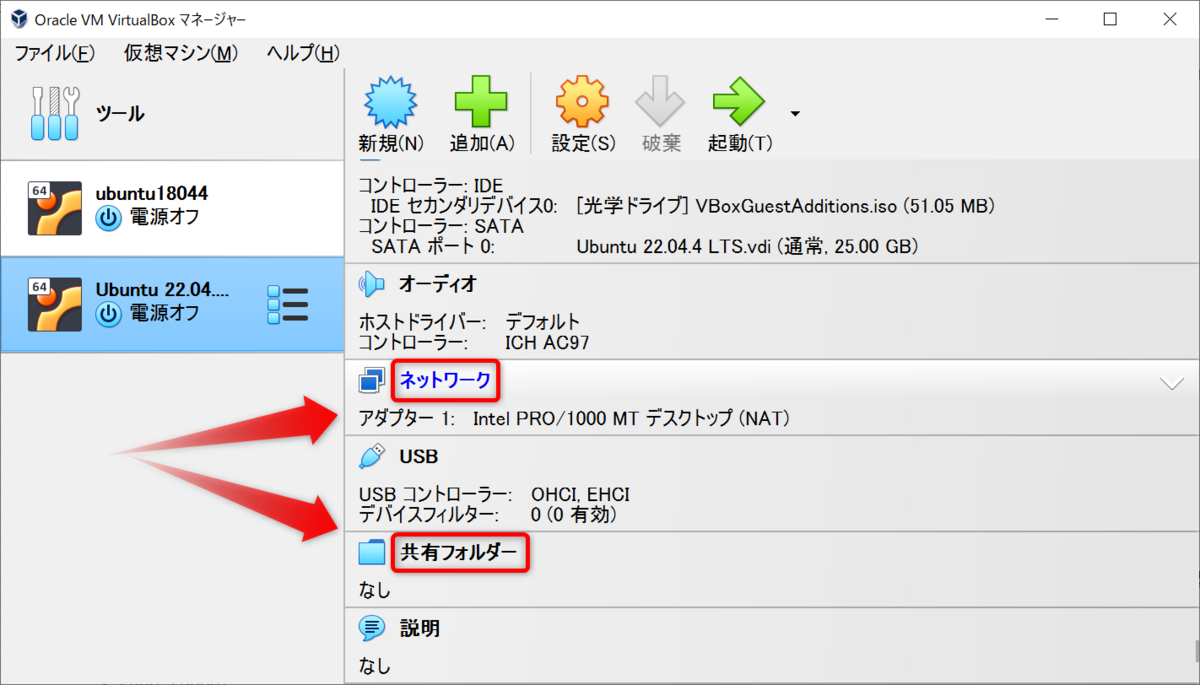Open dropdown arrow next to 起動 button
The image size is (1200, 685).
tap(795, 114)
